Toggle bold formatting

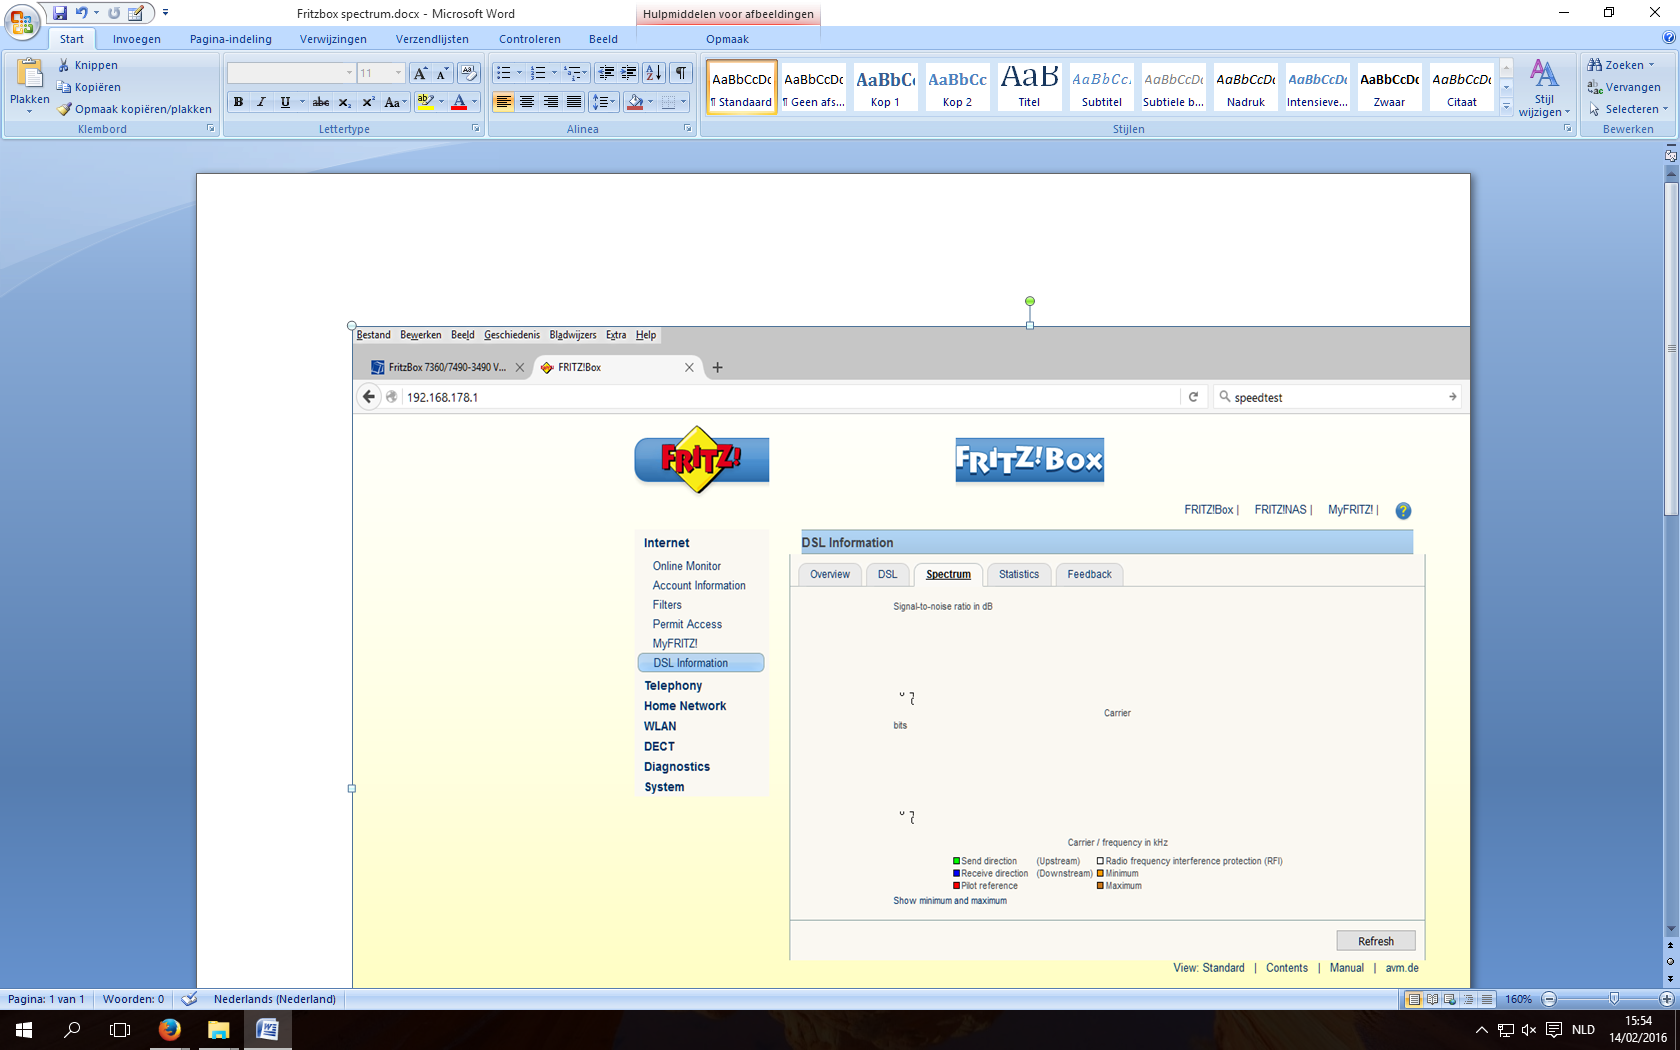(x=238, y=102)
